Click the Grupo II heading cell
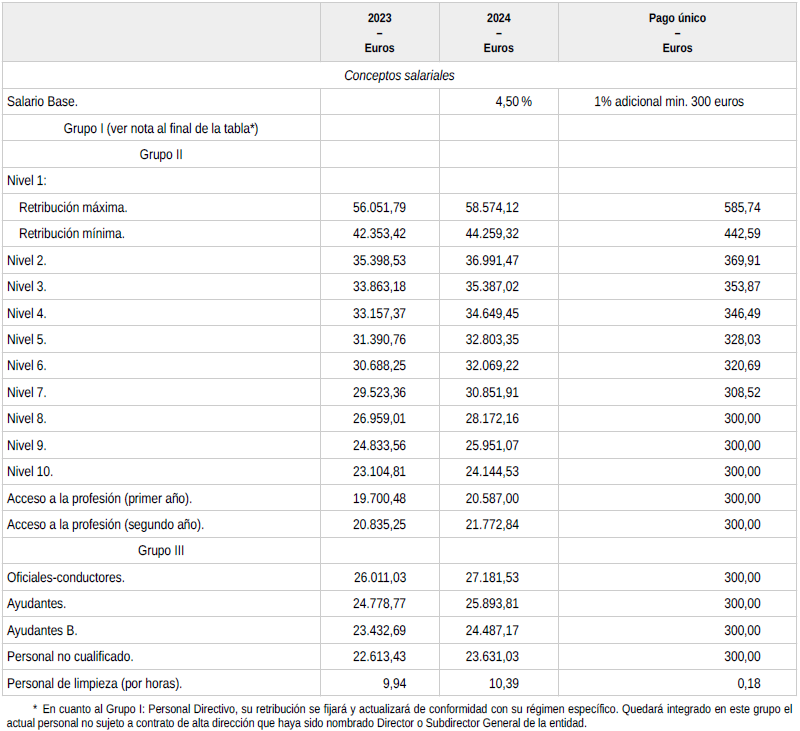The height and width of the screenshot is (731, 800). pos(160,155)
